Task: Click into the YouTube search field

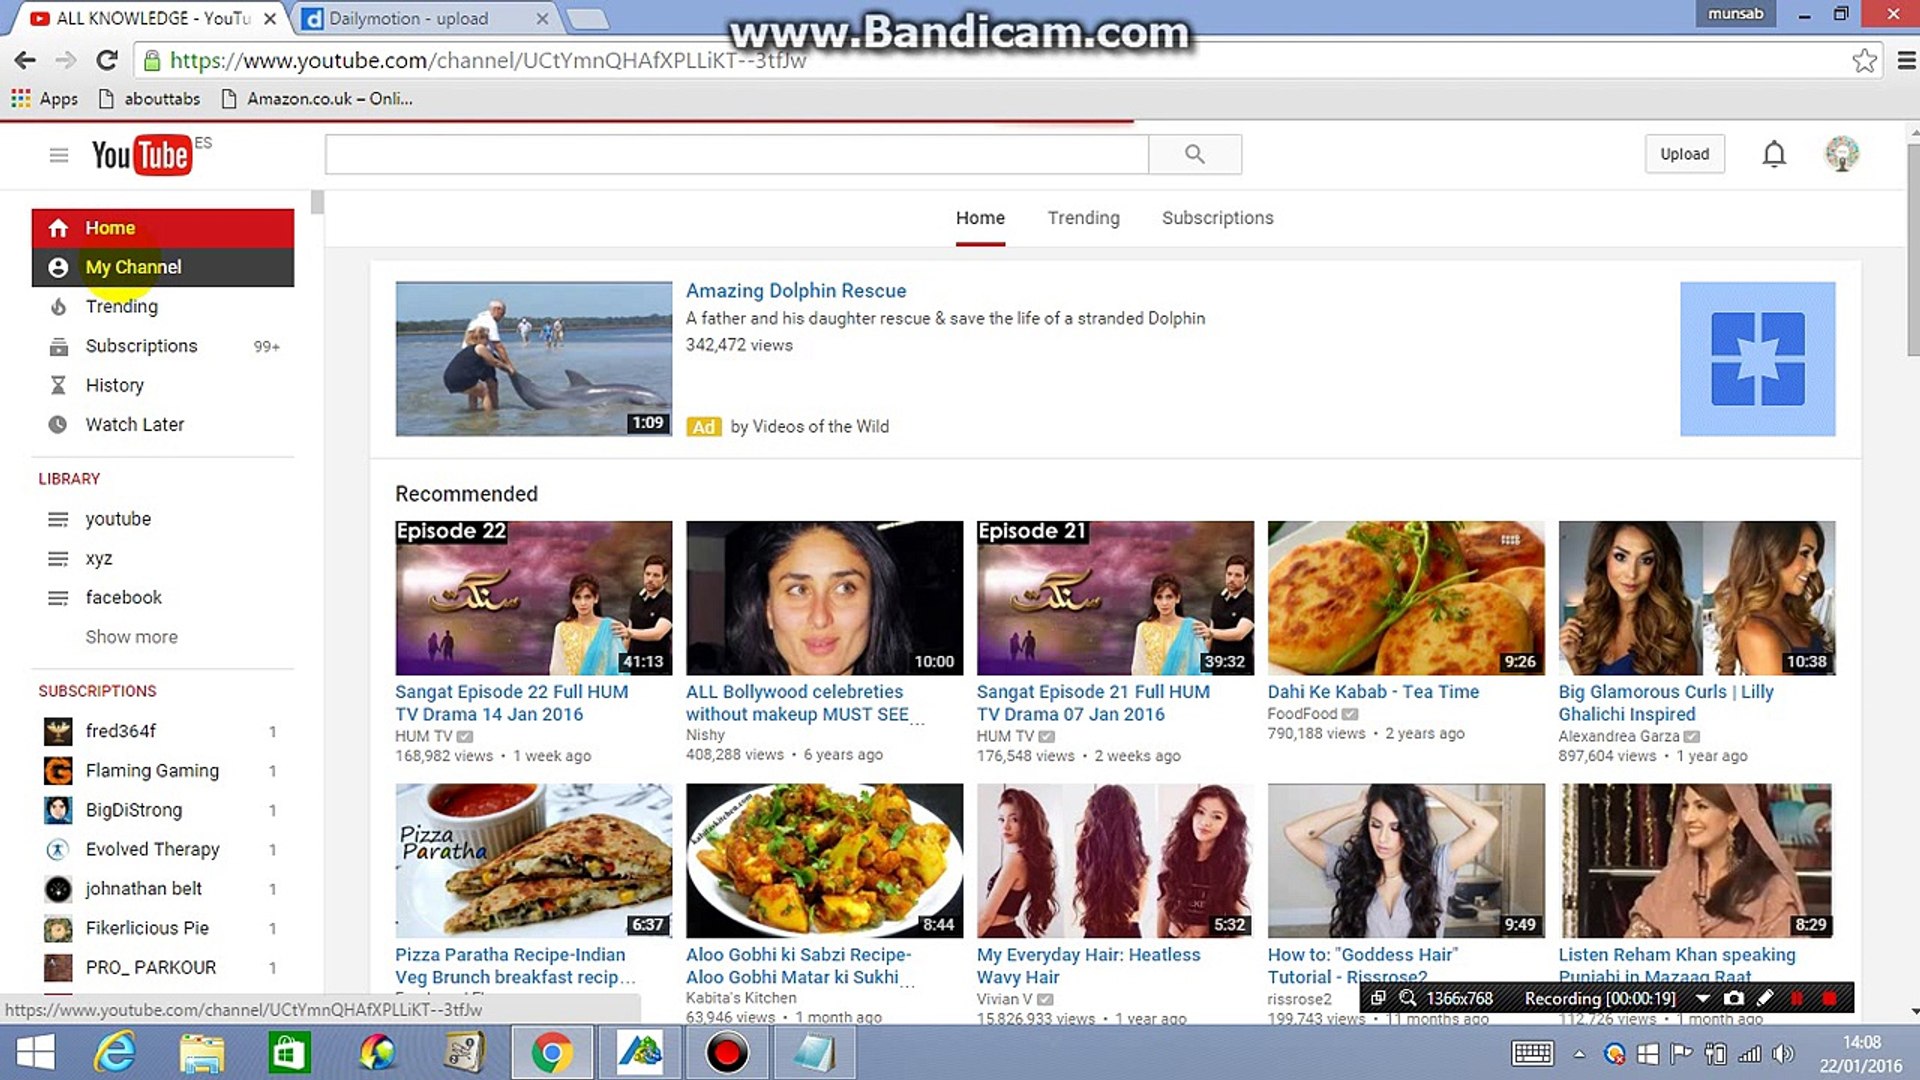Action: pyautogui.click(x=736, y=154)
